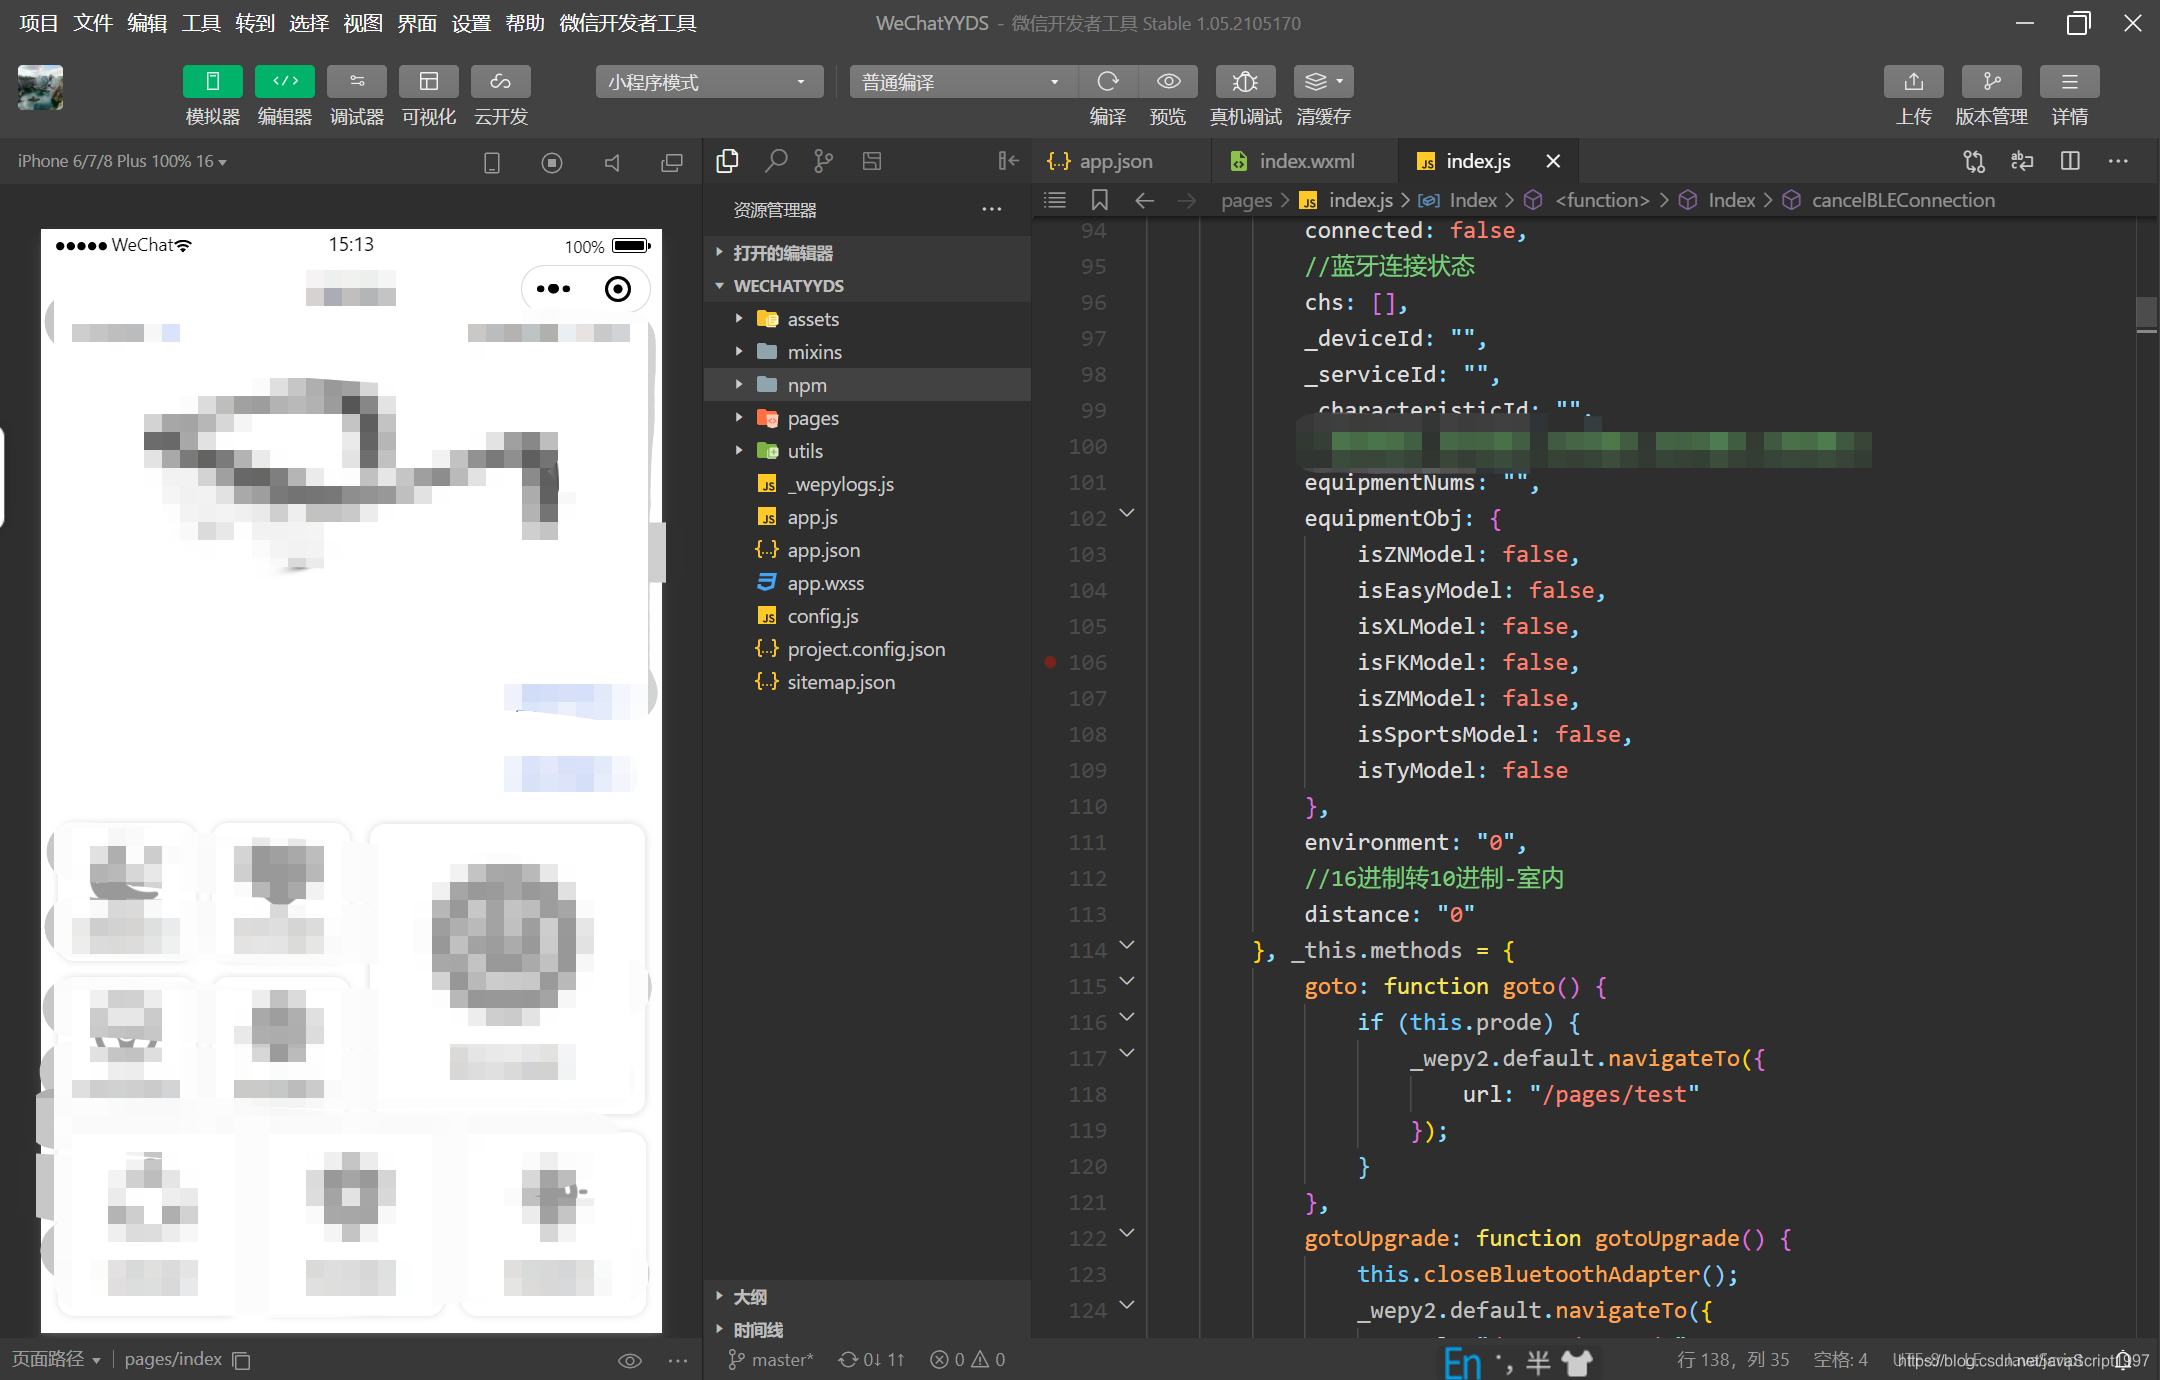
Task: Split the editor with split icon
Action: click(2070, 161)
